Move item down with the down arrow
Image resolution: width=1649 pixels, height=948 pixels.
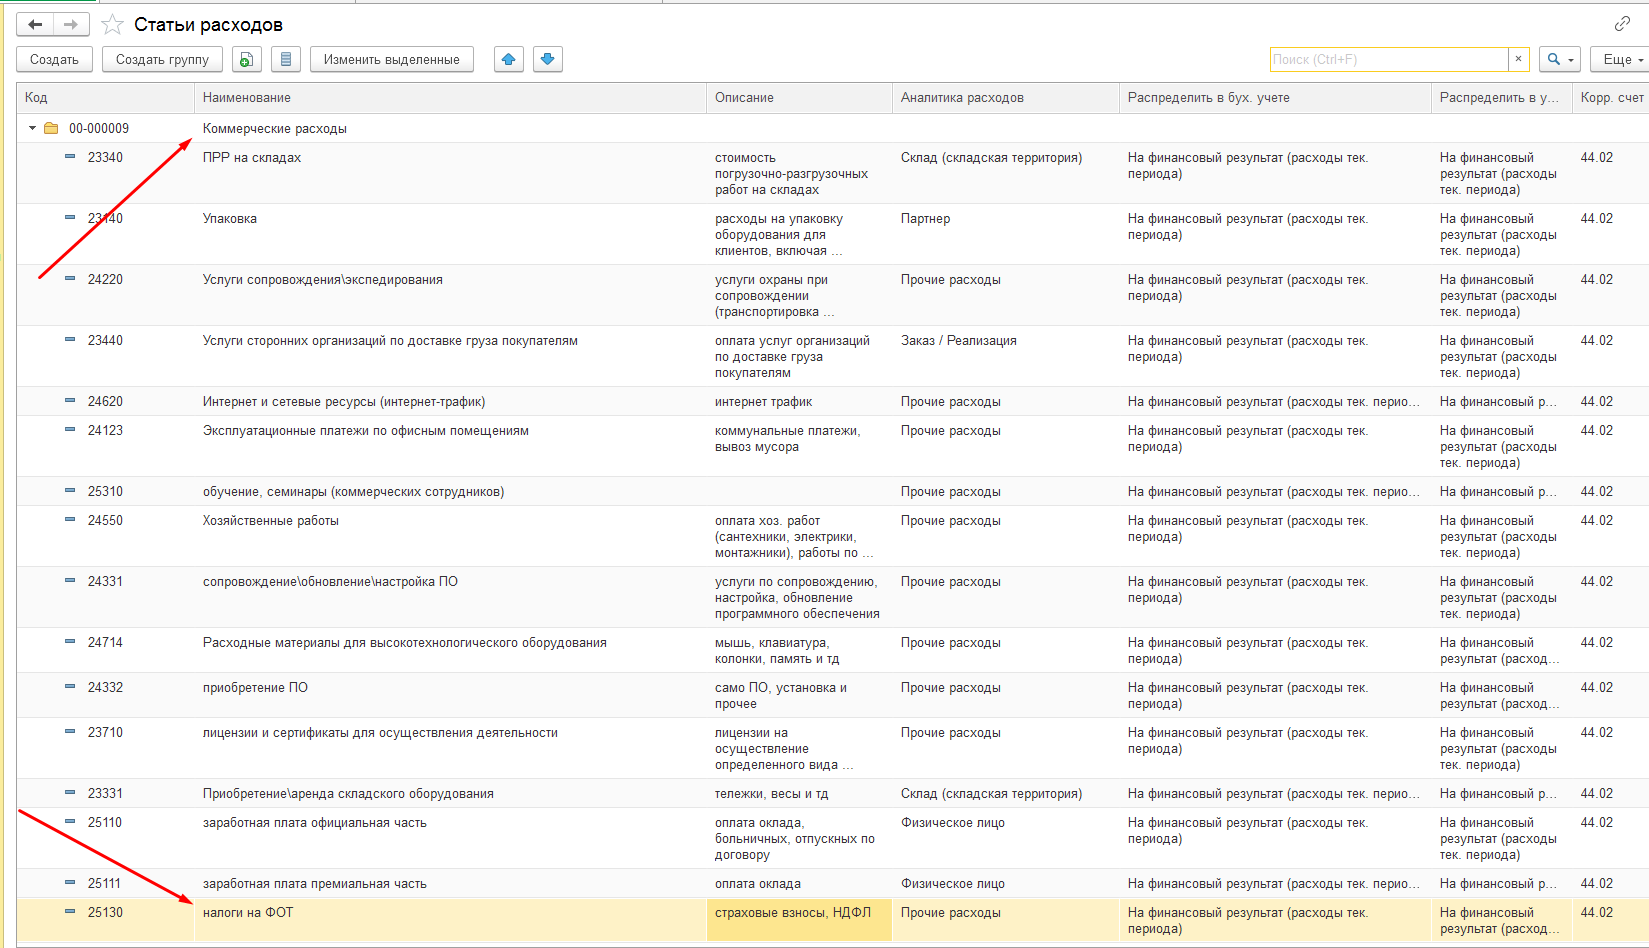(548, 60)
